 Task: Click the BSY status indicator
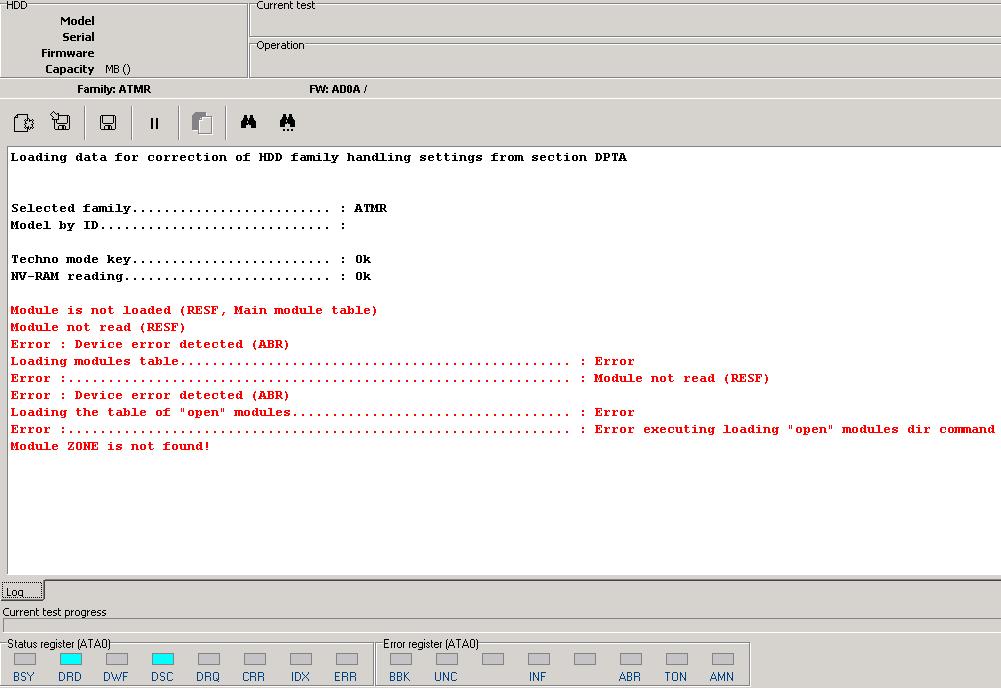click(25, 659)
